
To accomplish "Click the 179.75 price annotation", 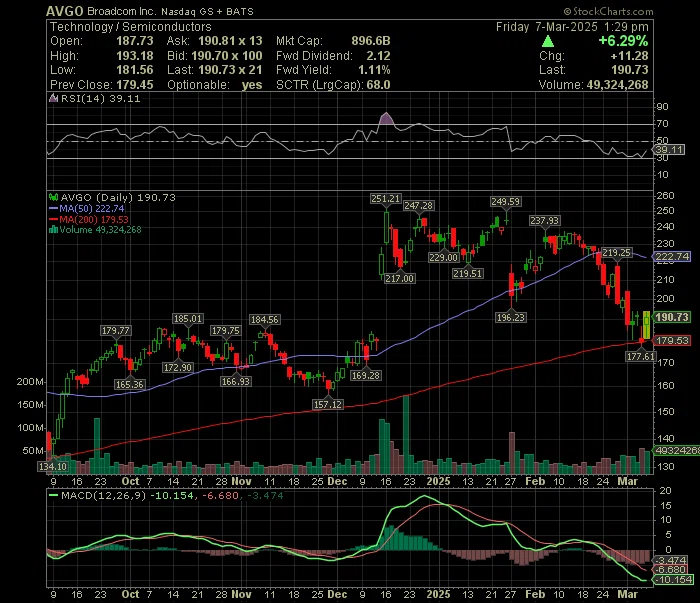I will (x=226, y=331).
